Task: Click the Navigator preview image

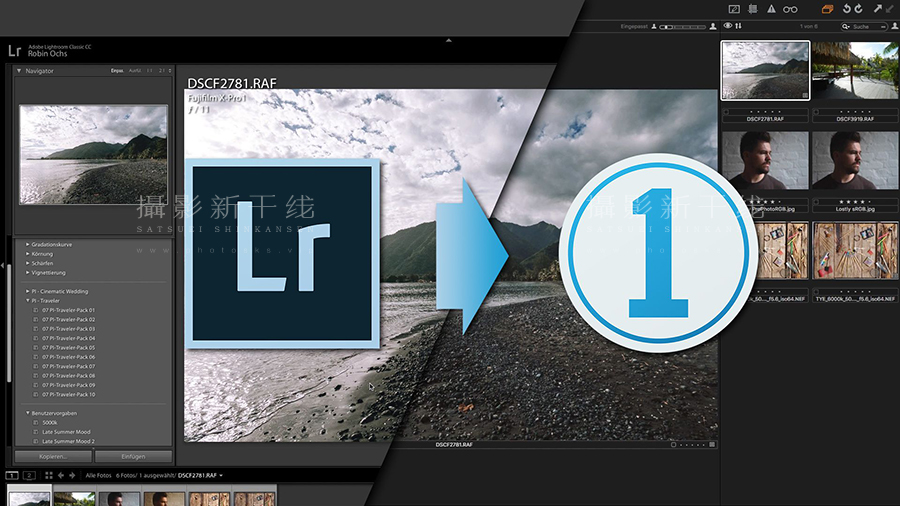Action: 94,154
